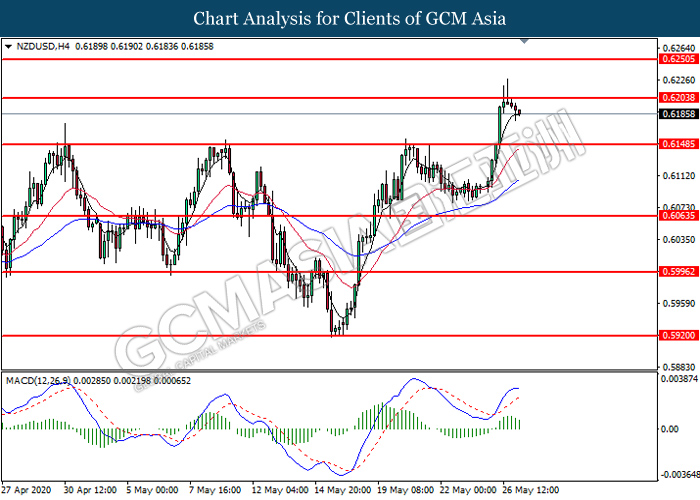
Task: Click the 7 May 16:00 time label
Action: pyautogui.click(x=215, y=490)
